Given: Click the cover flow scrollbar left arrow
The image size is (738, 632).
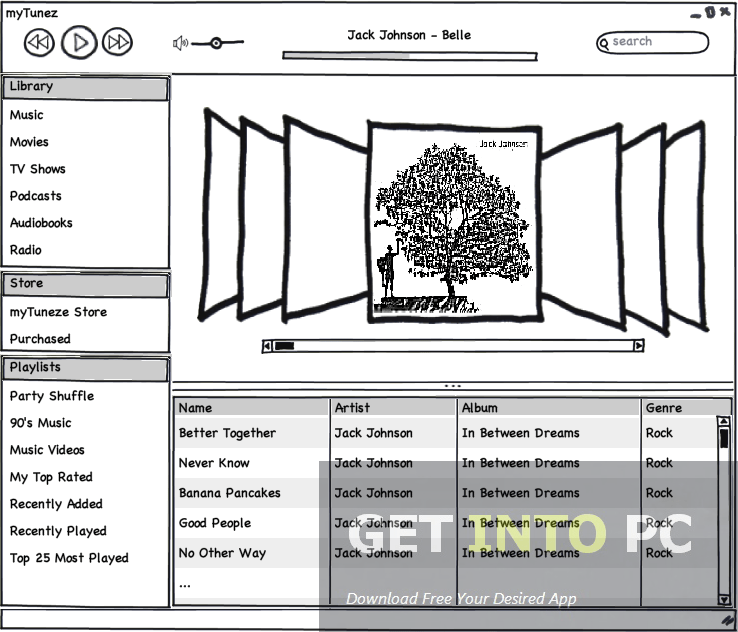Looking at the screenshot, I should (267, 346).
